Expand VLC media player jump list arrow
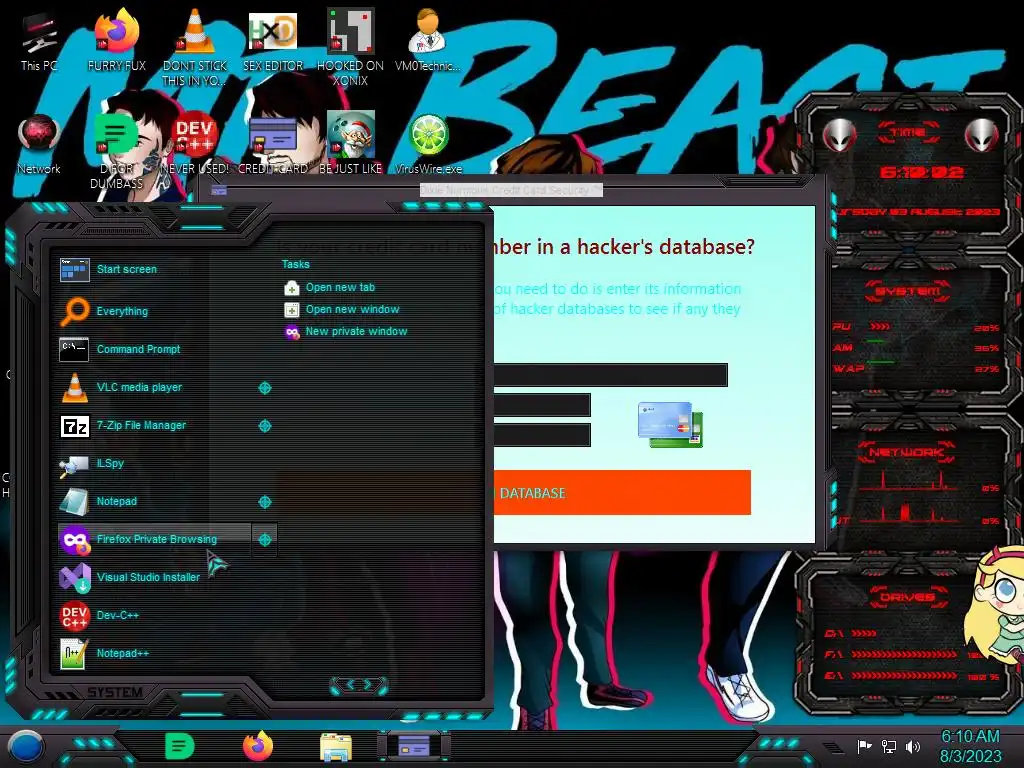1024x768 pixels. tap(264, 388)
